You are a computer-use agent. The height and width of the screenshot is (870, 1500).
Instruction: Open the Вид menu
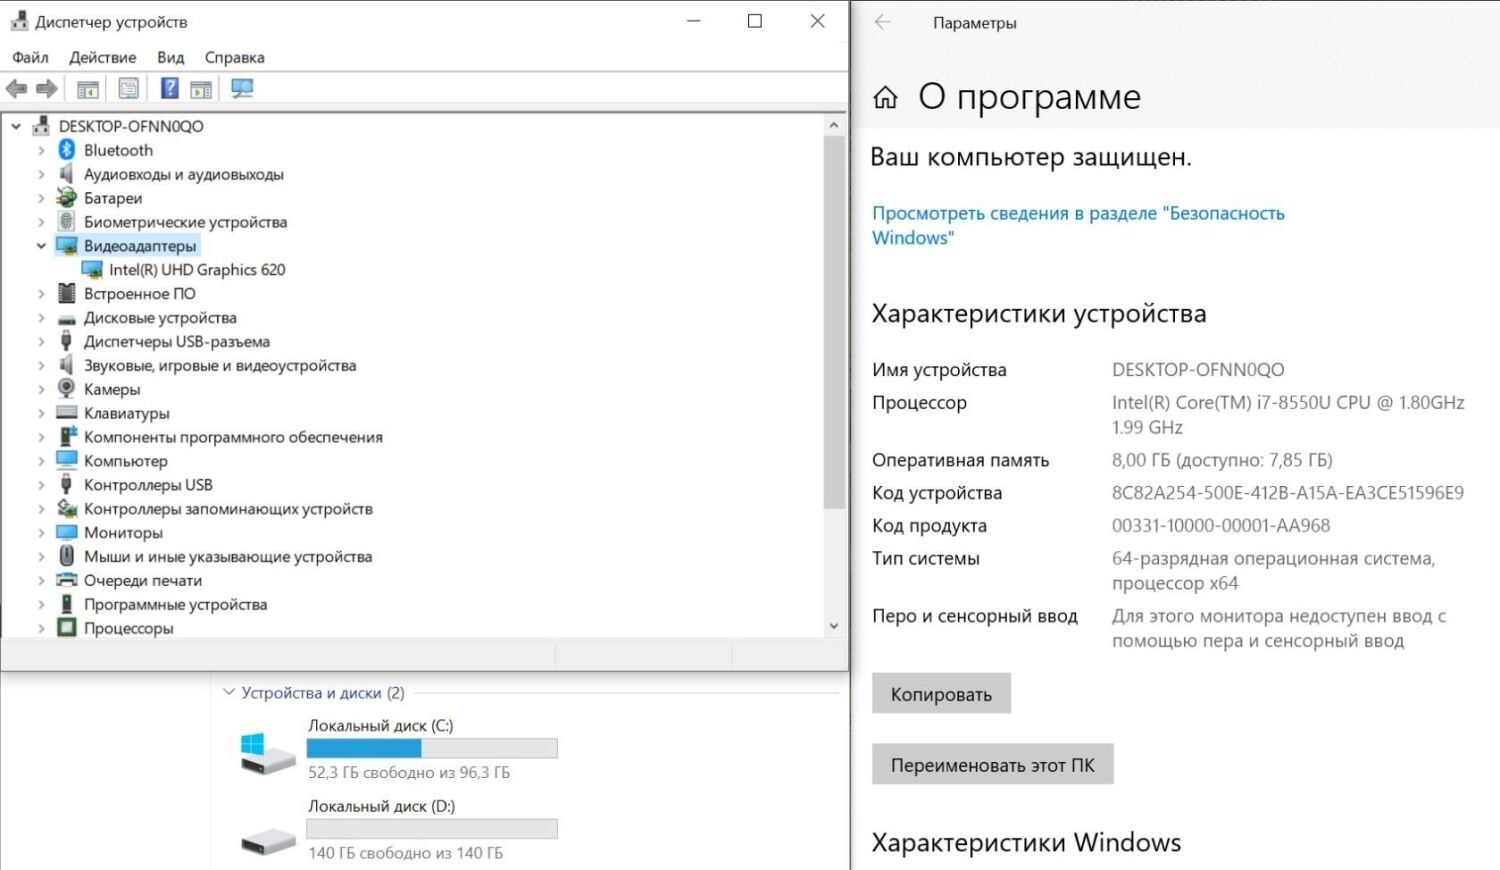coord(170,58)
